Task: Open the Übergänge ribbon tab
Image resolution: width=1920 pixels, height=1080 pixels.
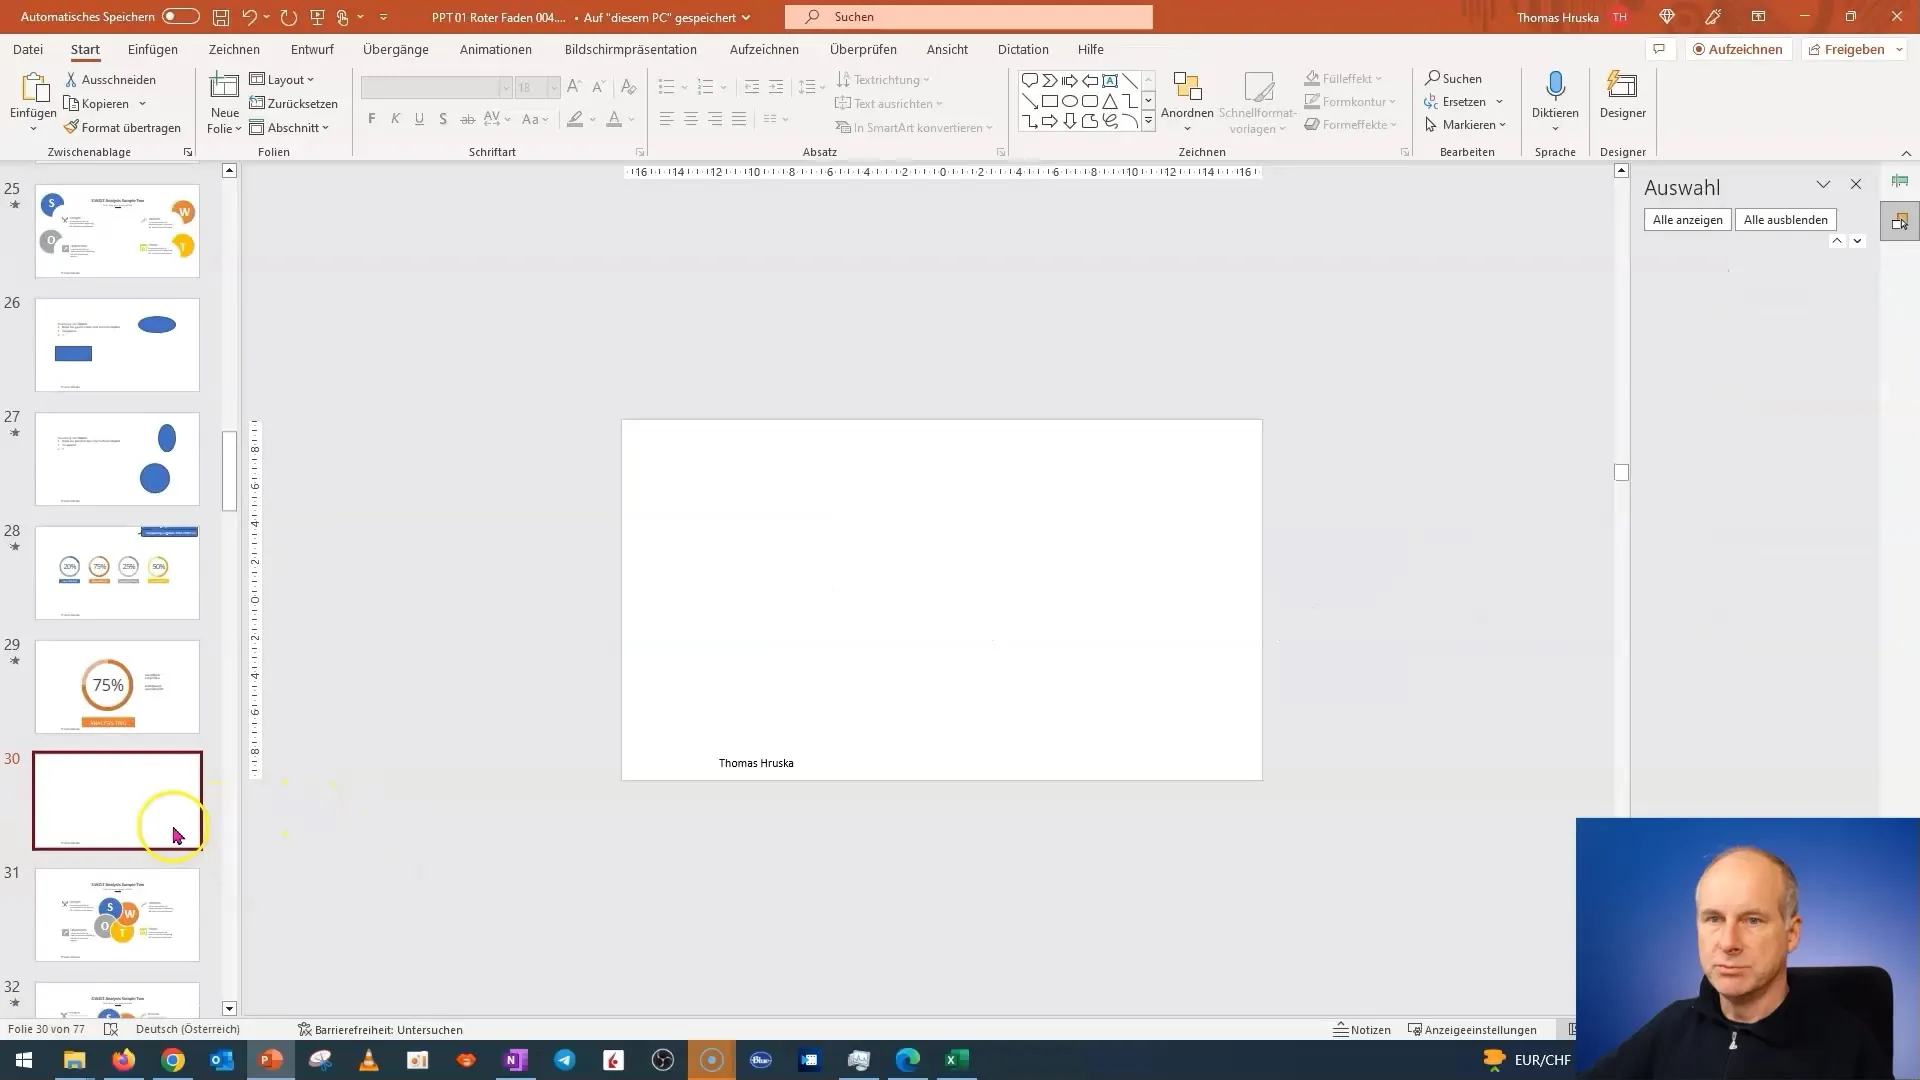Action: pyautogui.click(x=394, y=49)
